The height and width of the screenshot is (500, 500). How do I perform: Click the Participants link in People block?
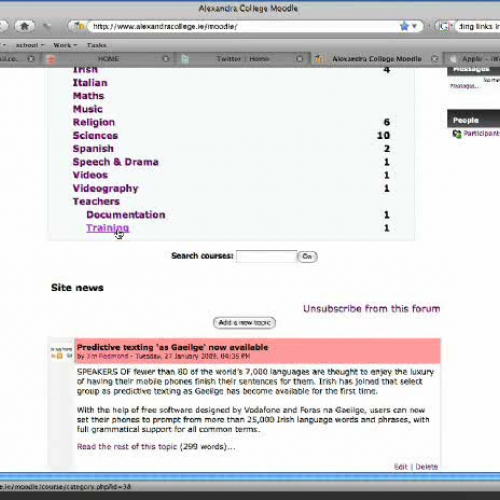(x=482, y=133)
